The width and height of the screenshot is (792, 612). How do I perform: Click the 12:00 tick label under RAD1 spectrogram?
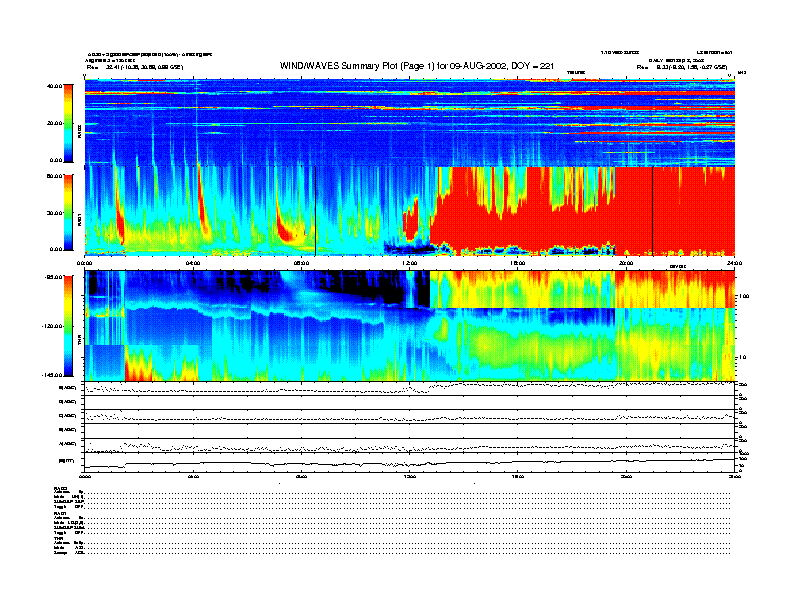(x=410, y=263)
